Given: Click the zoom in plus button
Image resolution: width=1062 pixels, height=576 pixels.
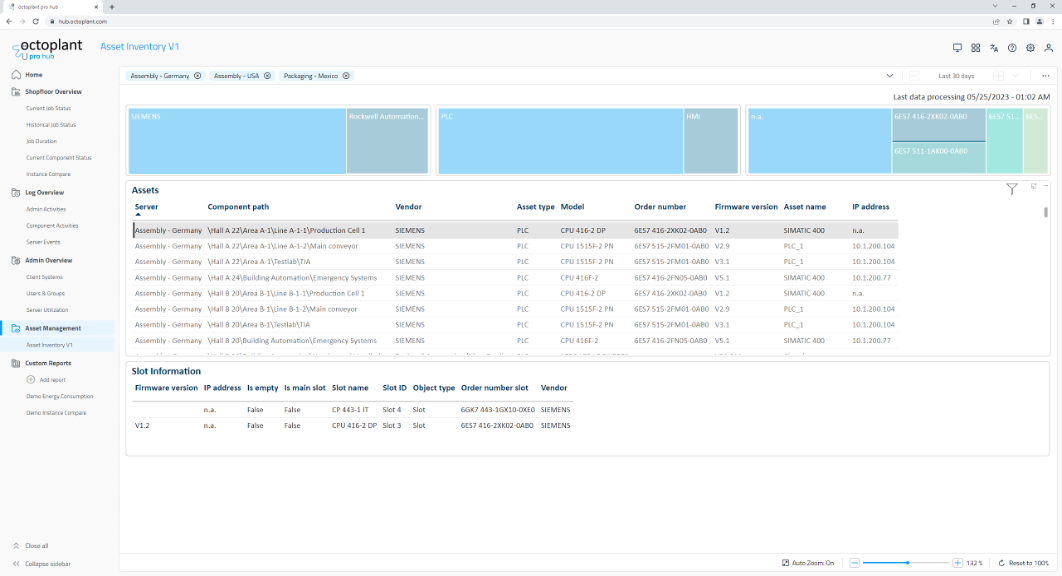Looking at the screenshot, I should [957, 563].
